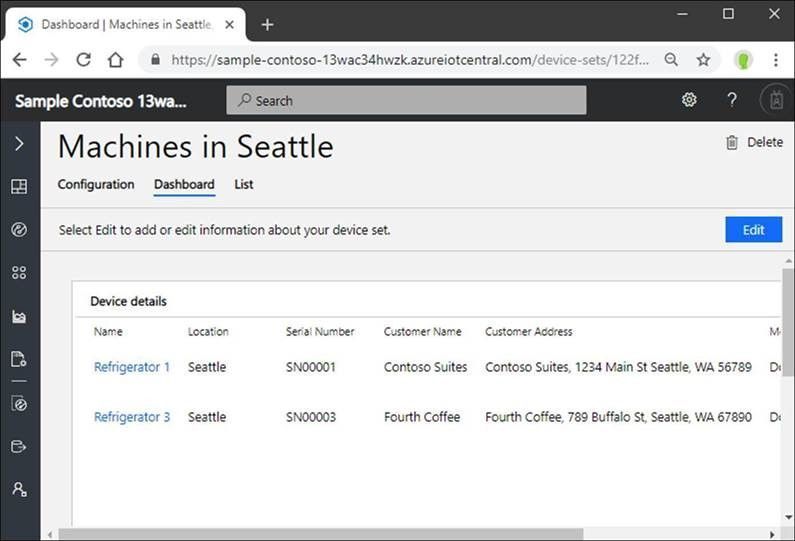Open a new browser tab

coord(267,24)
